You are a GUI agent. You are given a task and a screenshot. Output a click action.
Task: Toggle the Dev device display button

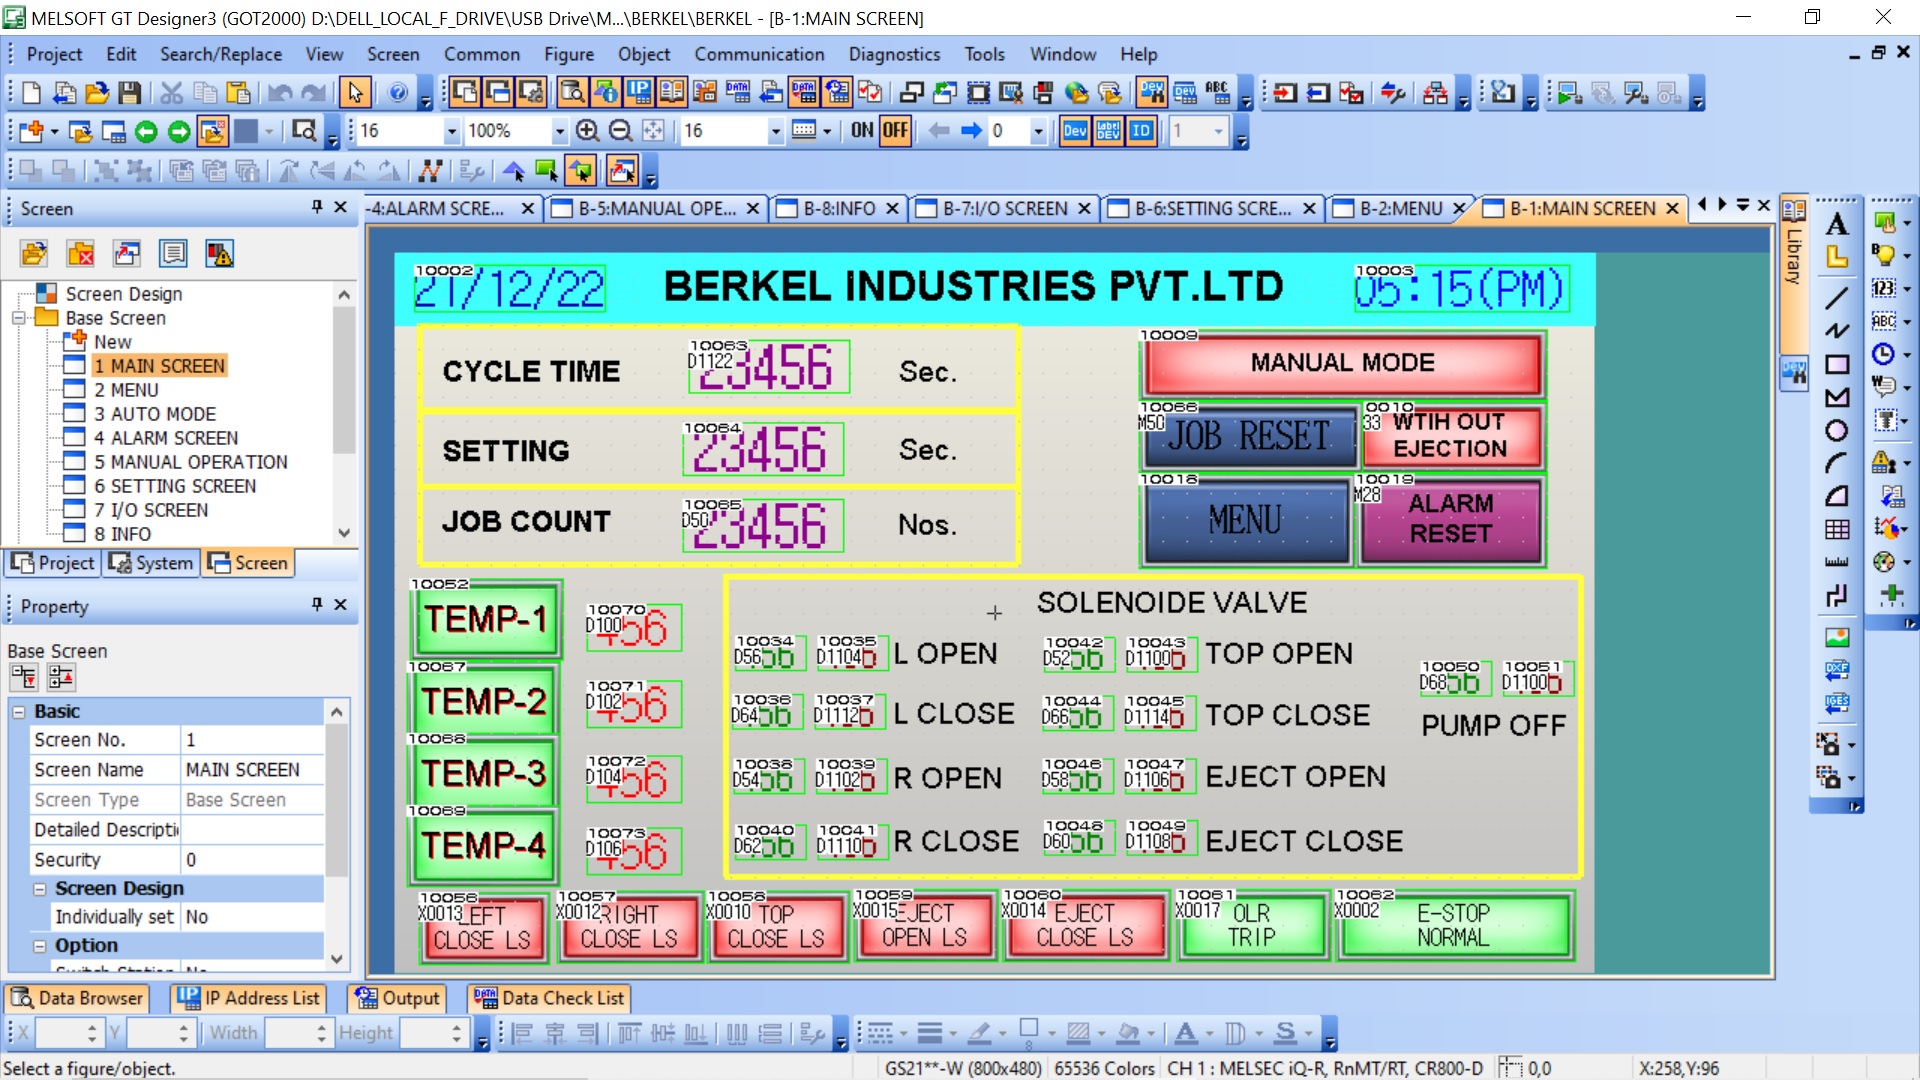(1075, 131)
